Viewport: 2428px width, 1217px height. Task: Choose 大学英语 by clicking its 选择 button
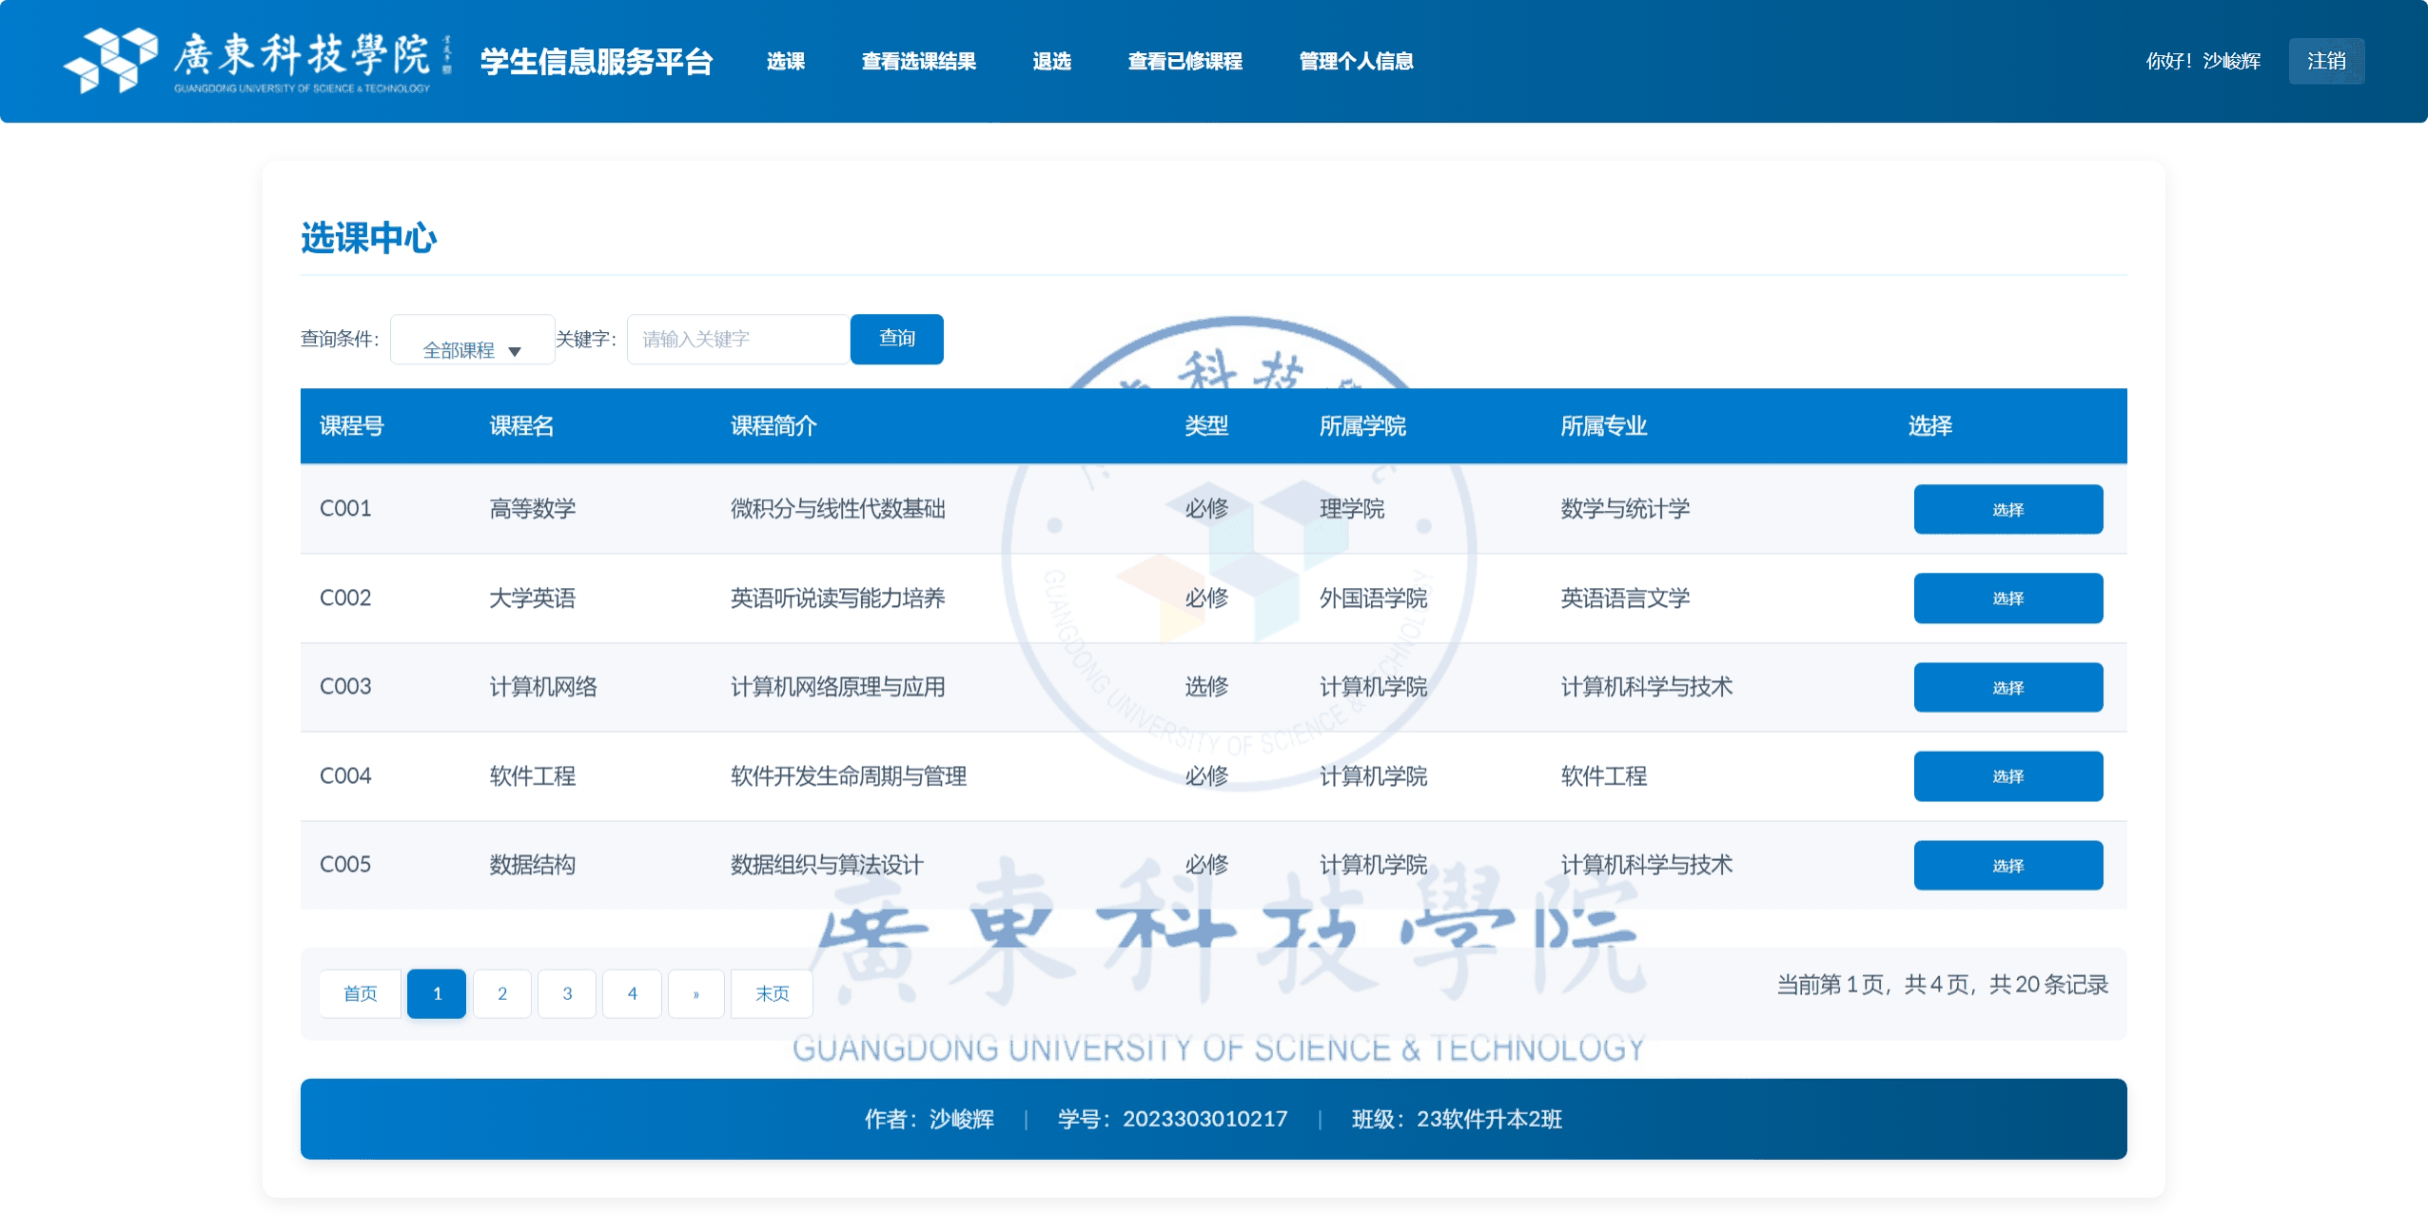pos(2008,598)
